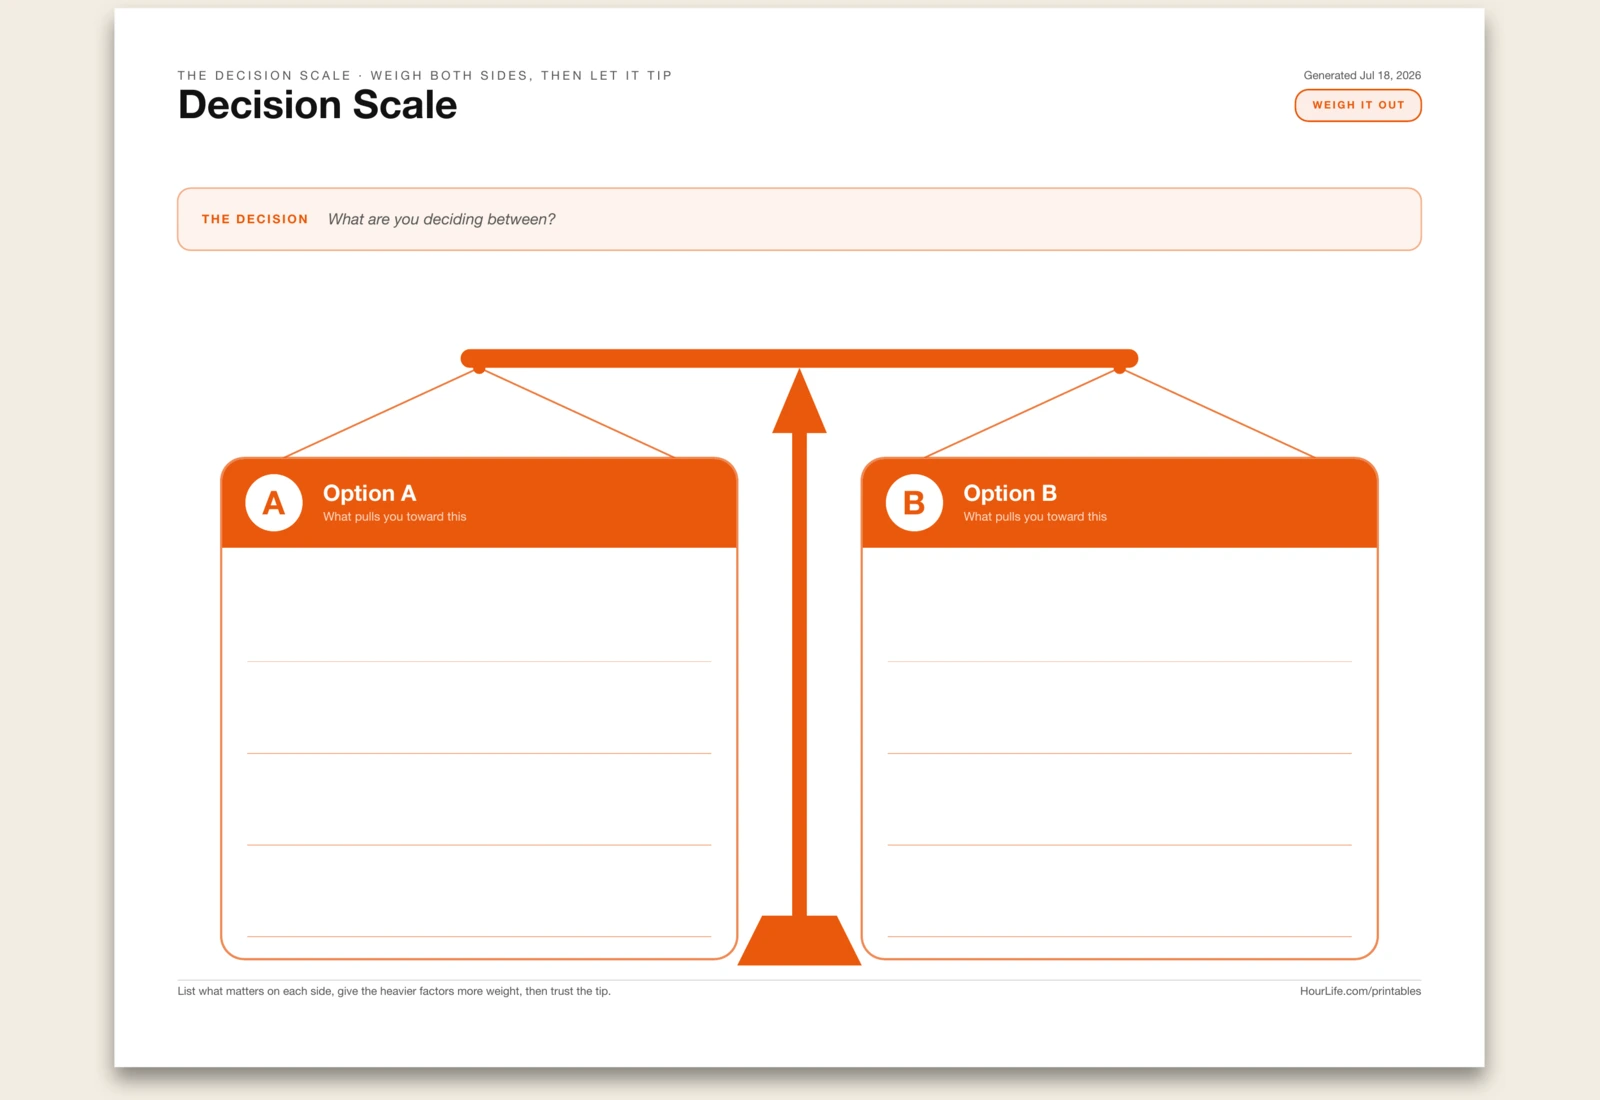Click the HourLife.com/printables link

(x=1360, y=991)
